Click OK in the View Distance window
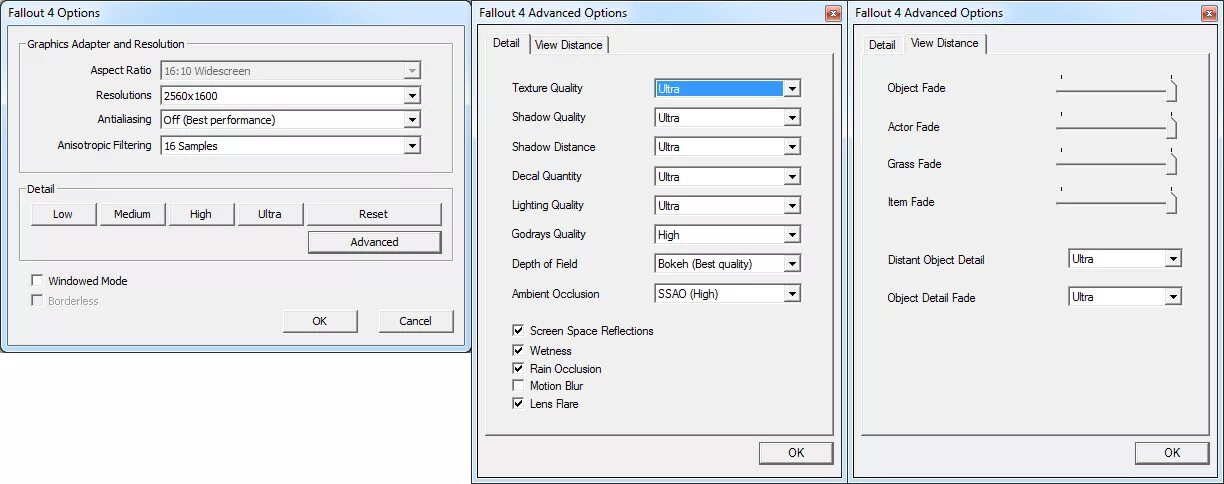This screenshot has width=1224, height=484. 1172,453
